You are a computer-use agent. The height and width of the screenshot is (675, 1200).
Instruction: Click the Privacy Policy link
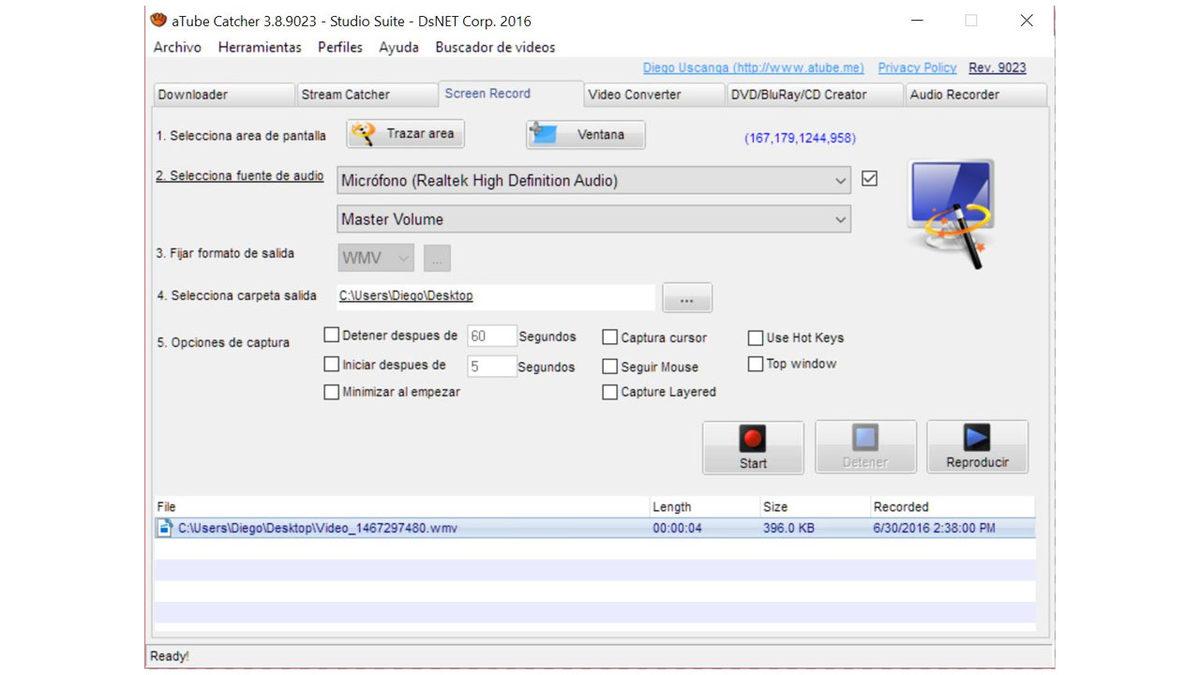tap(916, 67)
